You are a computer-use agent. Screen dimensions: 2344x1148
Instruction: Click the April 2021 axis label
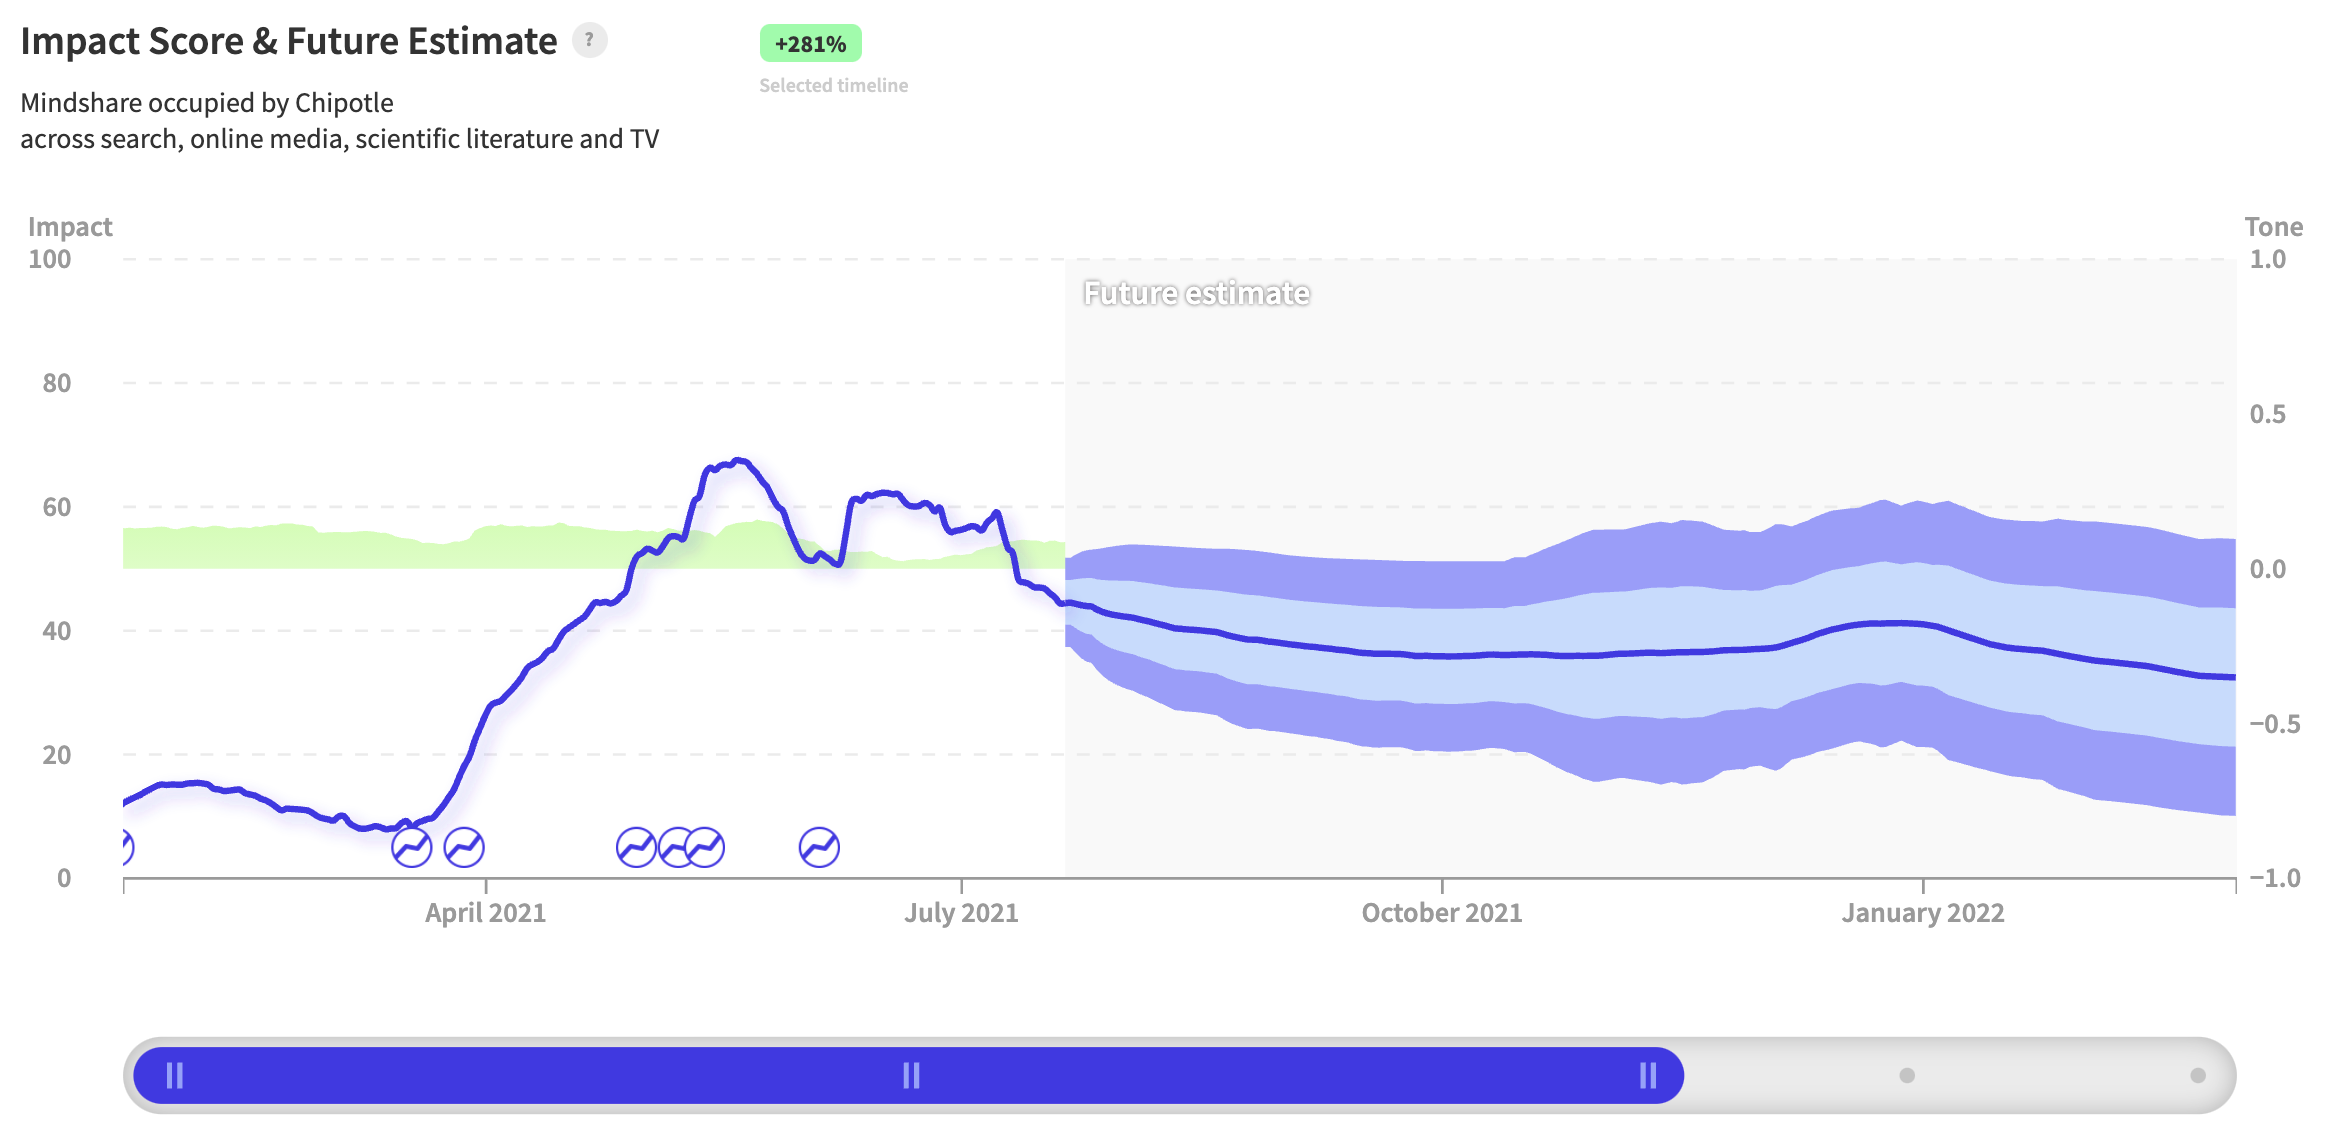(x=485, y=912)
